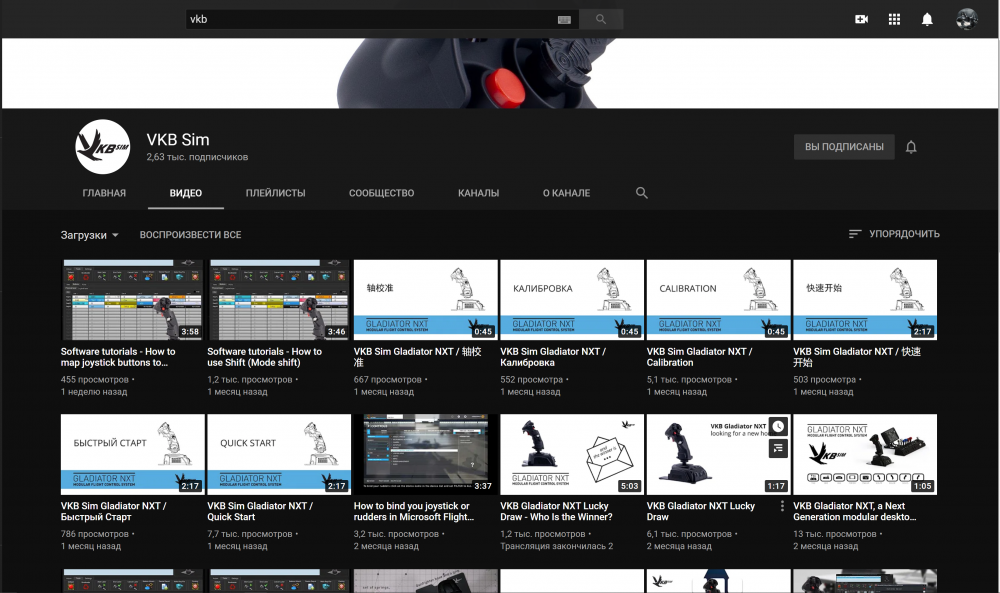Click the search magnifier button
Screen dimensions: 1000x593
point(600,18)
